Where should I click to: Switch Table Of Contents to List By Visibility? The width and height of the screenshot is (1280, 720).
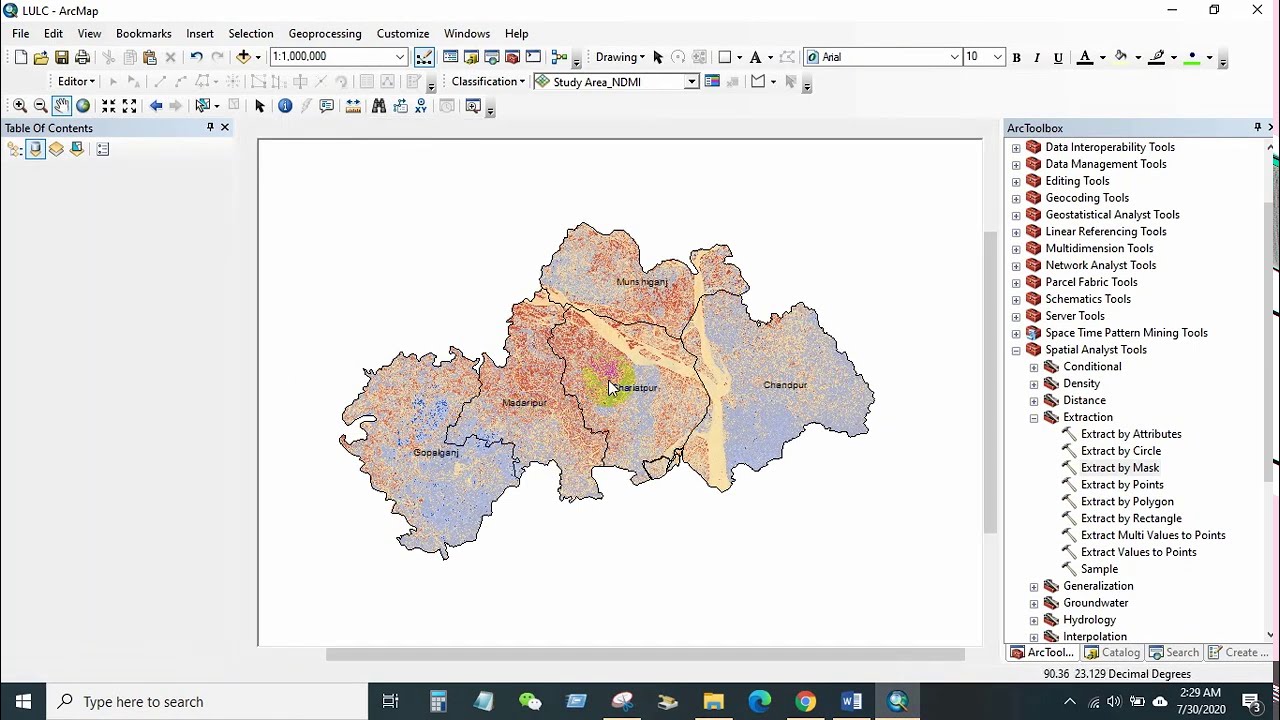56,149
